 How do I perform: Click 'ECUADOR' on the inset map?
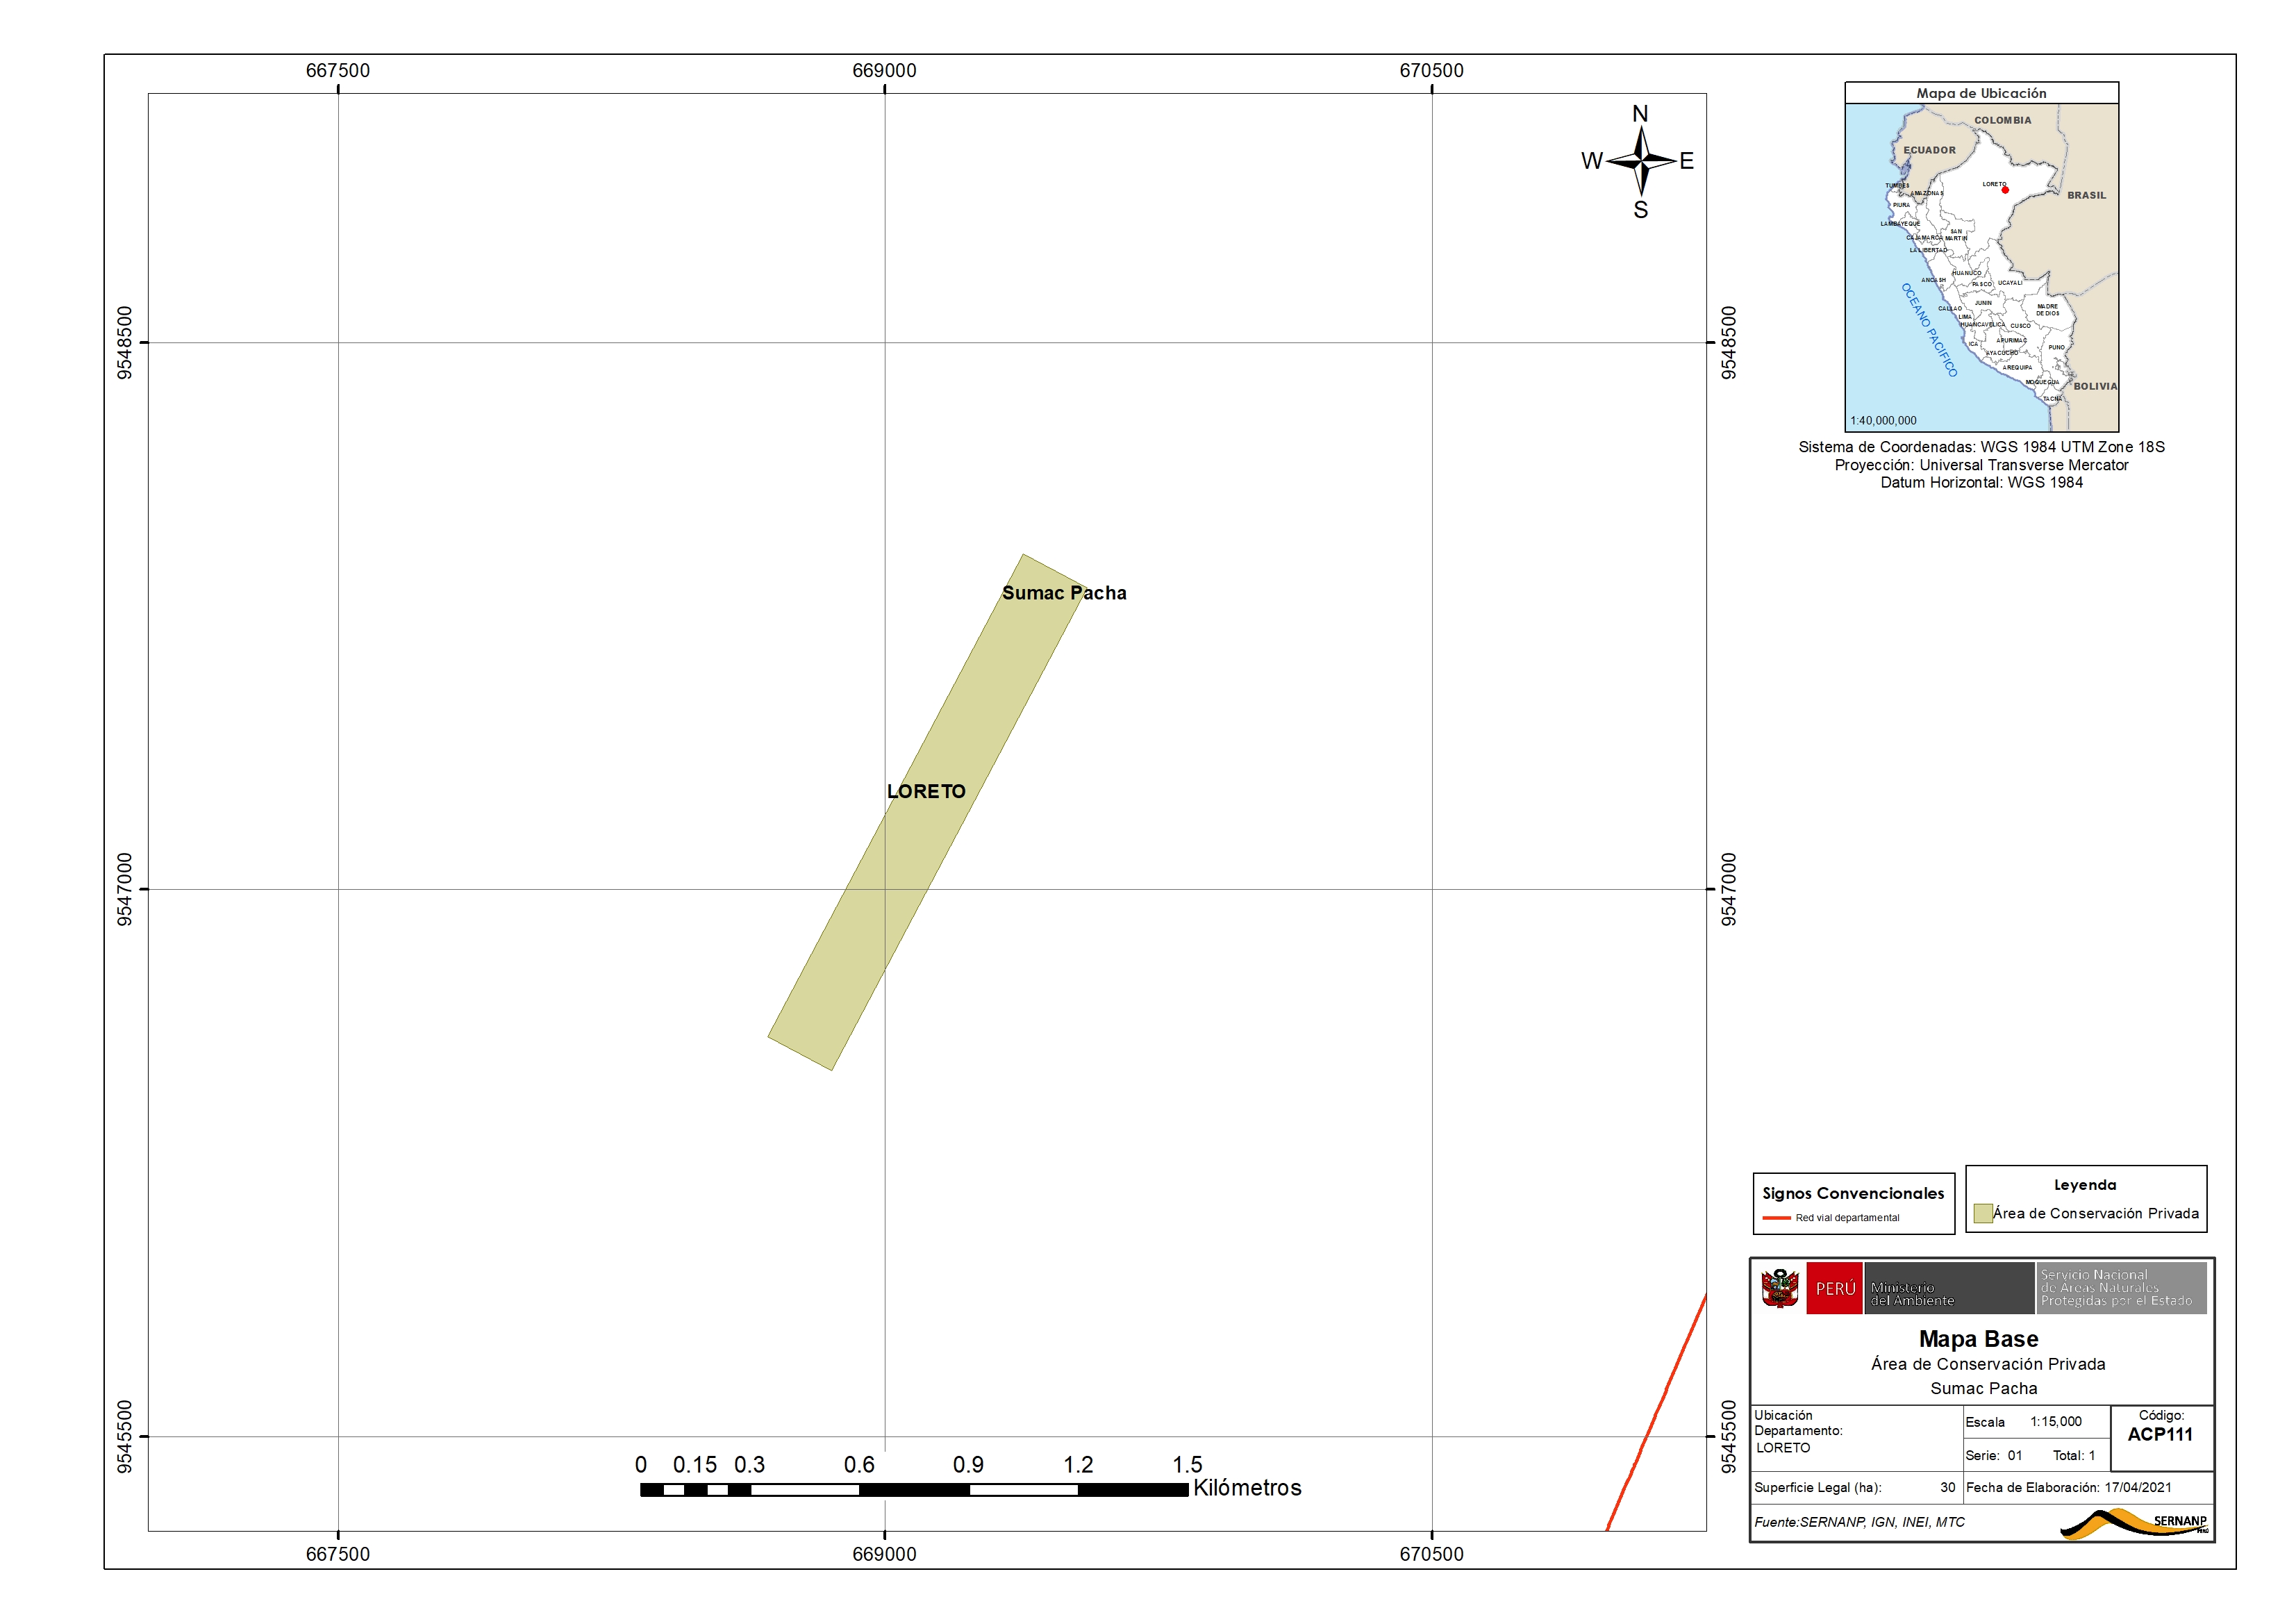tap(1929, 150)
